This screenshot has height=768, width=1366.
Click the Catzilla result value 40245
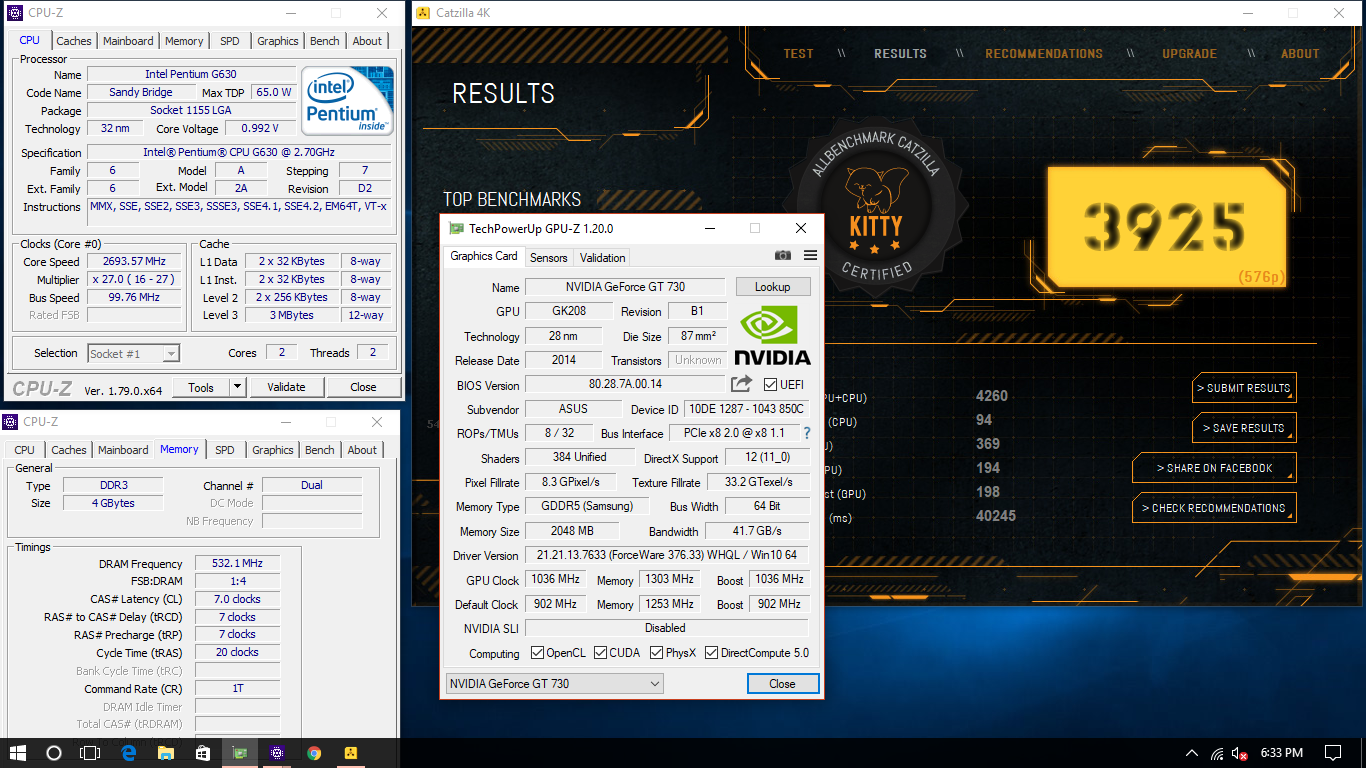[996, 516]
